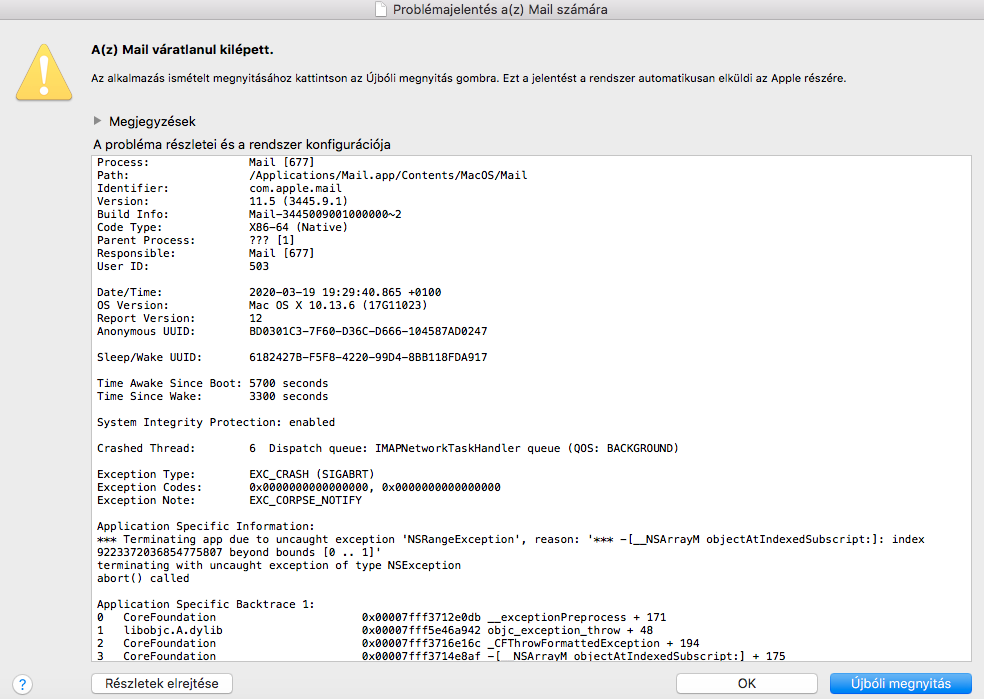This screenshot has width=984, height=699.
Task: Click the Report Version value 12
Action: [255, 318]
